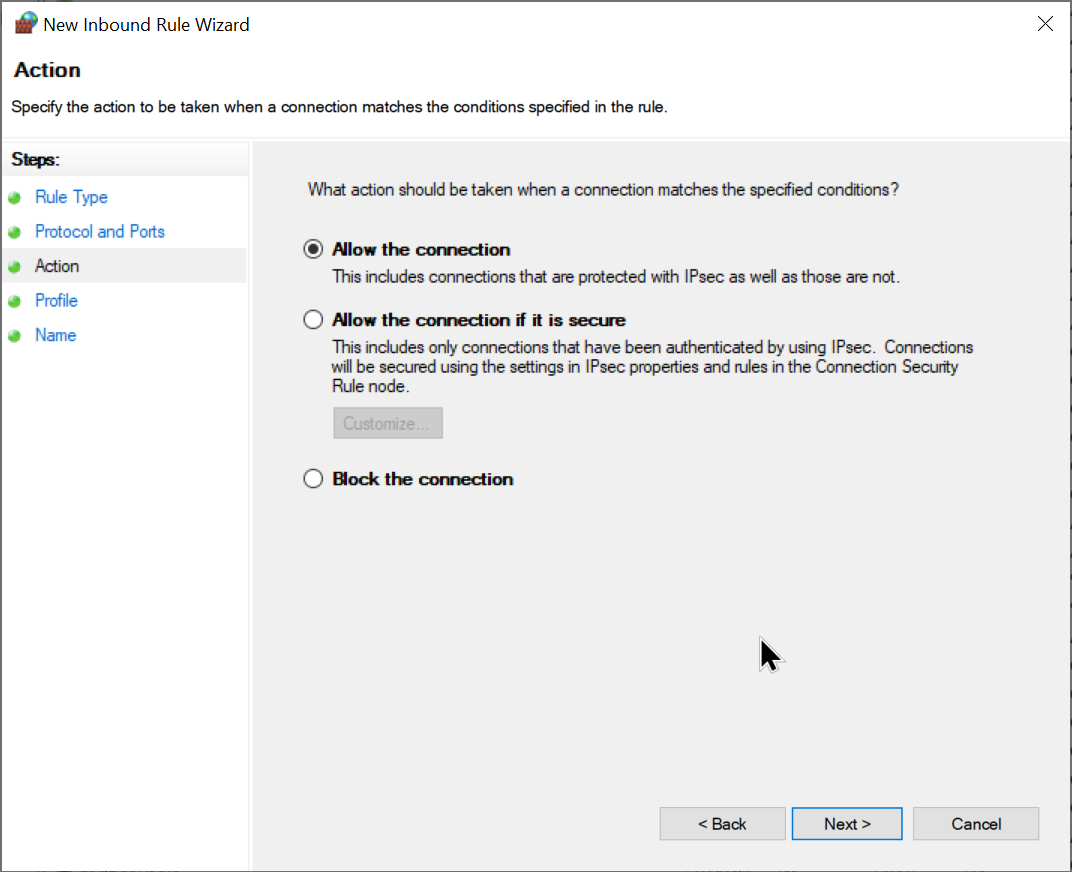Click the firewall wizard icon in title bar

pyautogui.click(x=26, y=23)
